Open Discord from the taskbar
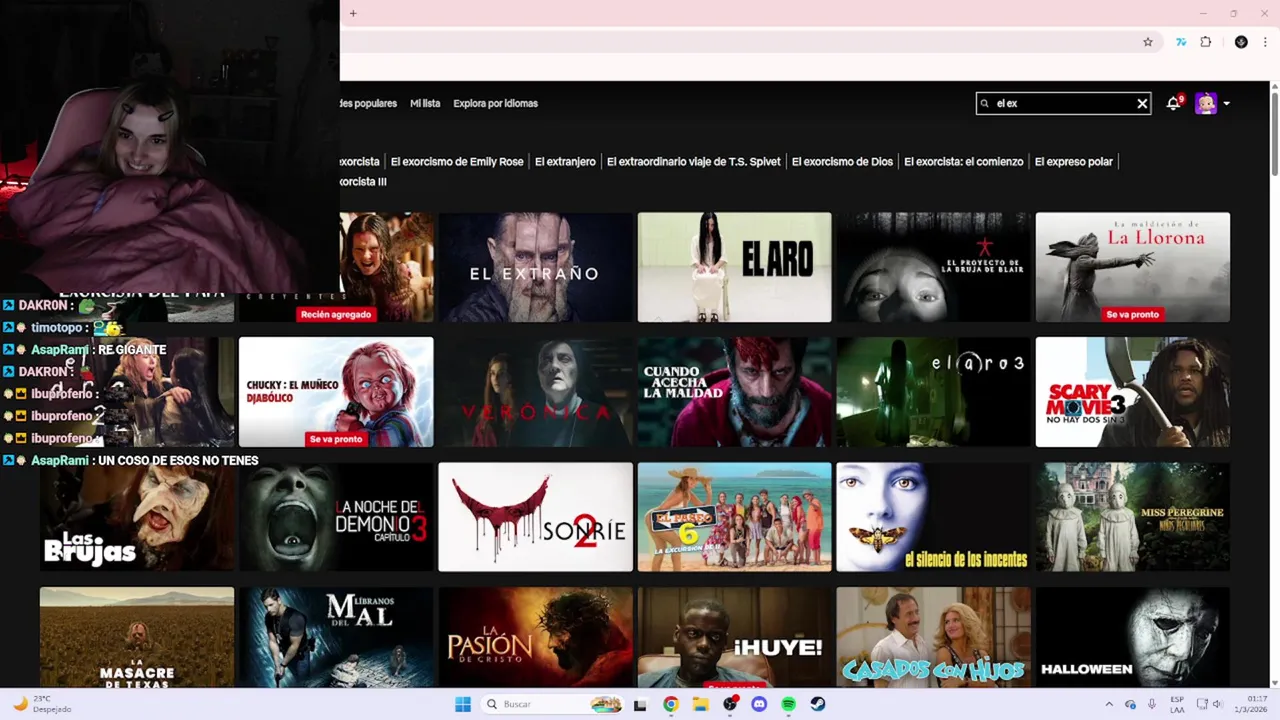 pyautogui.click(x=759, y=704)
